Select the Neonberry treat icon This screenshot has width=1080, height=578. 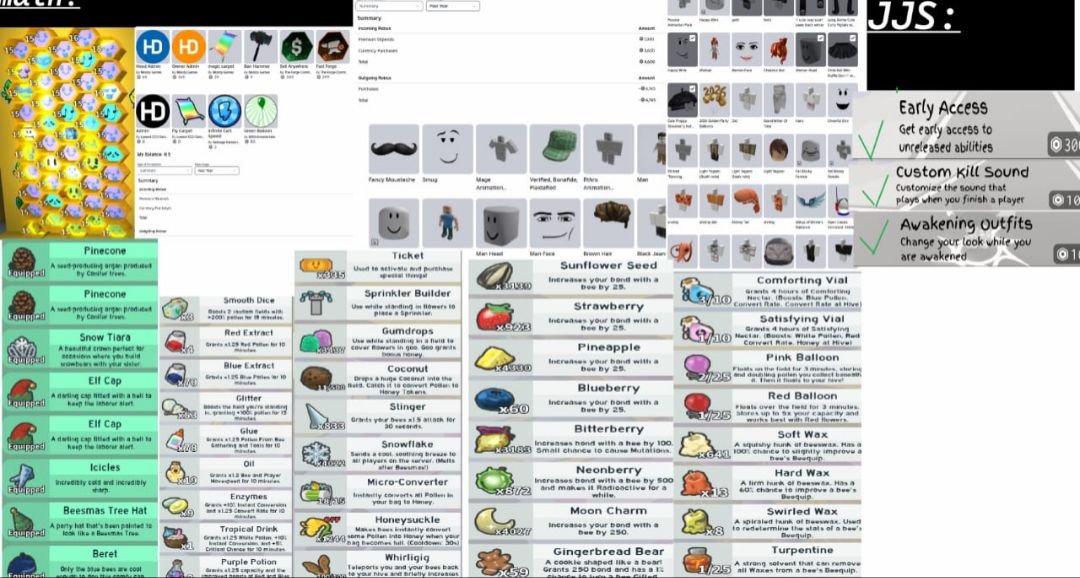[x=496, y=481]
